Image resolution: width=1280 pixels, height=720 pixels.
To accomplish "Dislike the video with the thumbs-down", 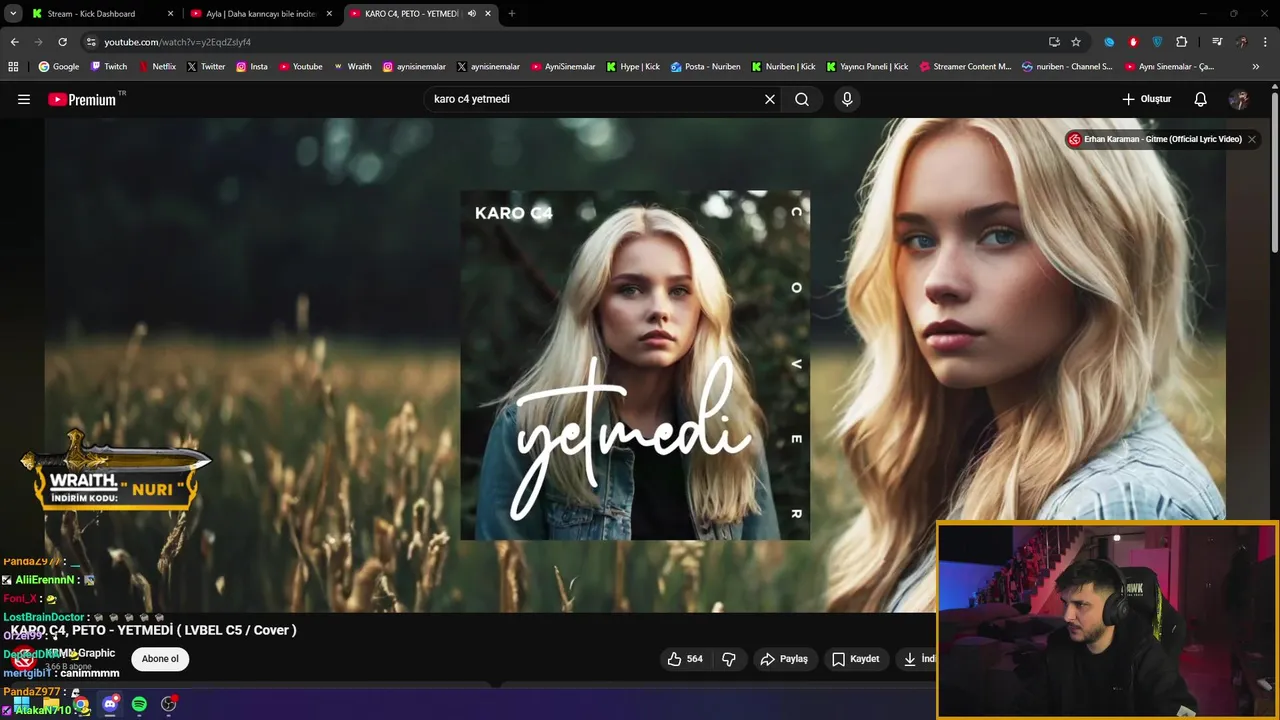I will point(729,659).
